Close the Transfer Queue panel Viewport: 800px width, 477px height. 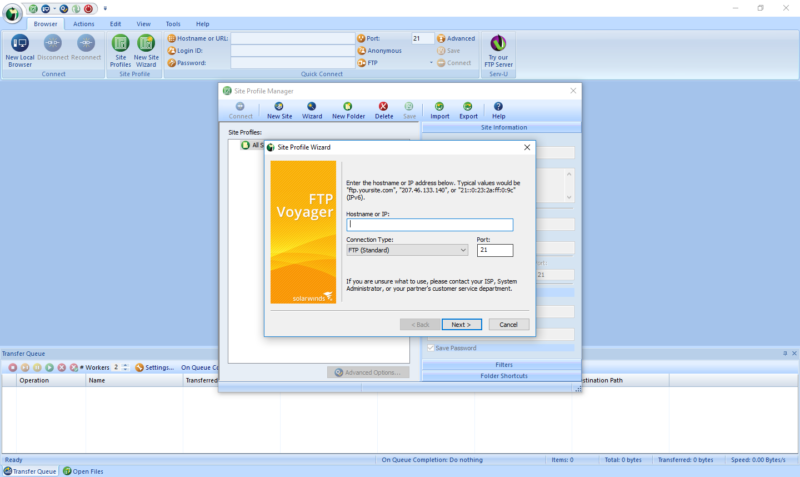[794, 353]
